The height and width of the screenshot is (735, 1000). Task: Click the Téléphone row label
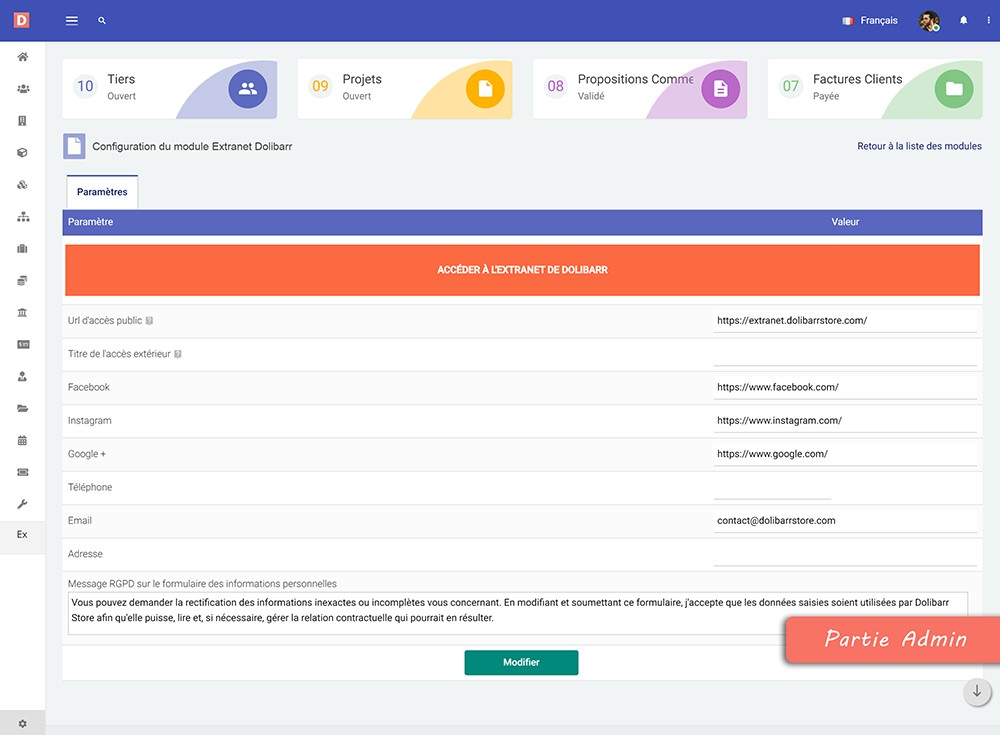pos(90,487)
